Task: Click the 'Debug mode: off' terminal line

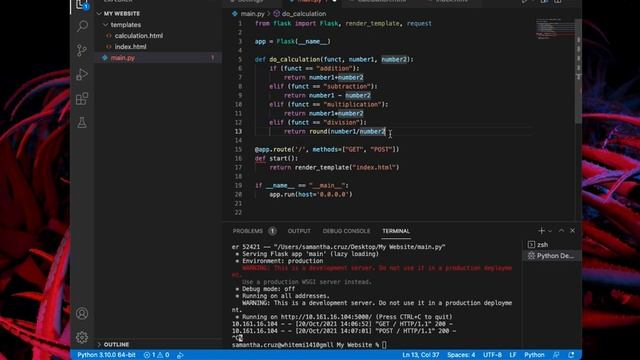Action: coord(265,289)
